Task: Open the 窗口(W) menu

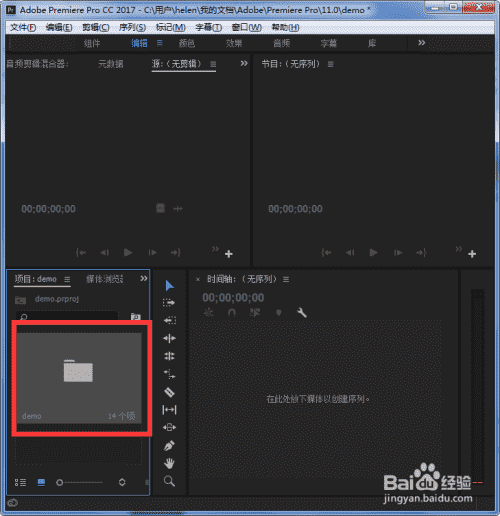Action: [247, 27]
